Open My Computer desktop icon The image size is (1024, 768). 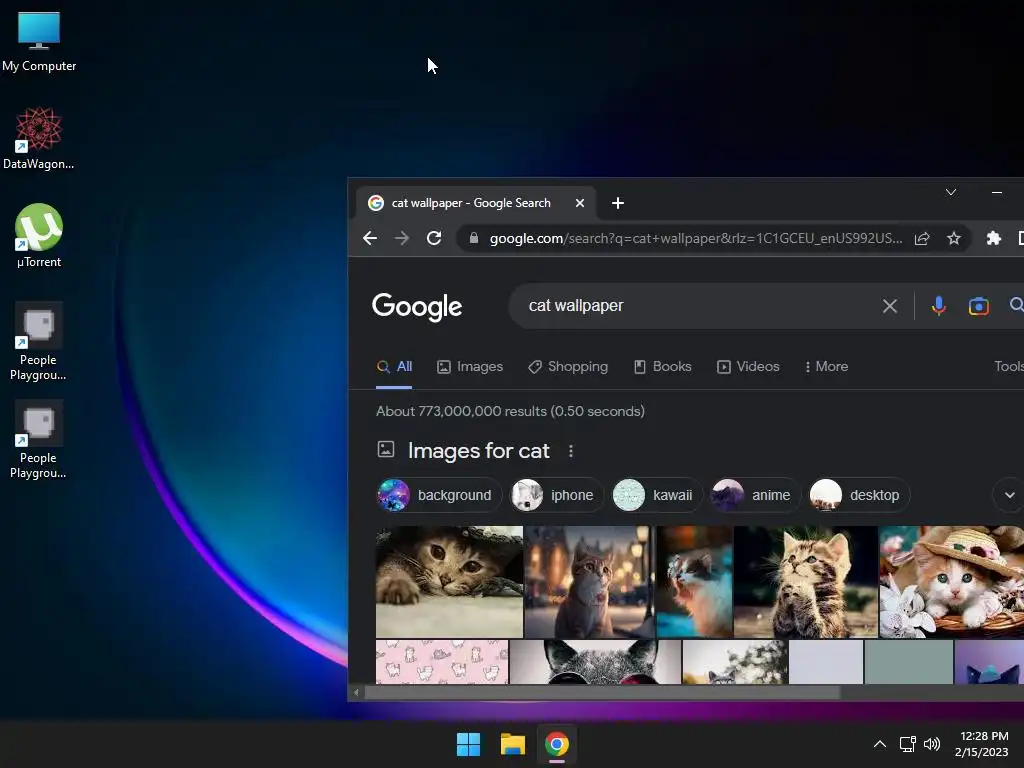(x=39, y=41)
